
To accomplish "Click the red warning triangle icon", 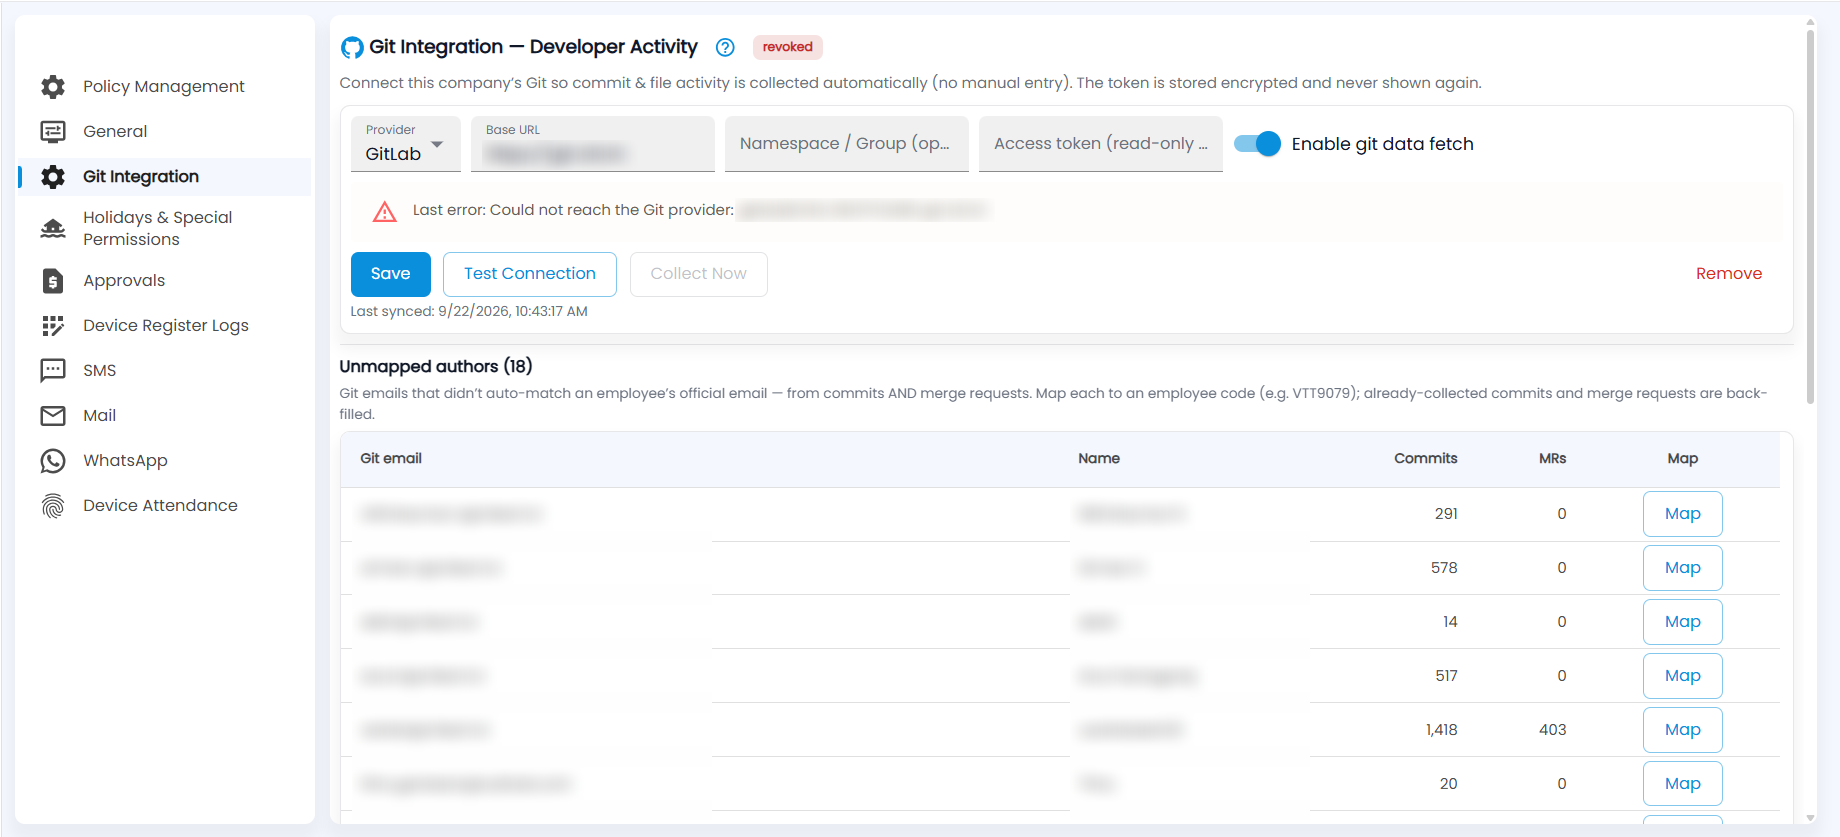I will (385, 211).
